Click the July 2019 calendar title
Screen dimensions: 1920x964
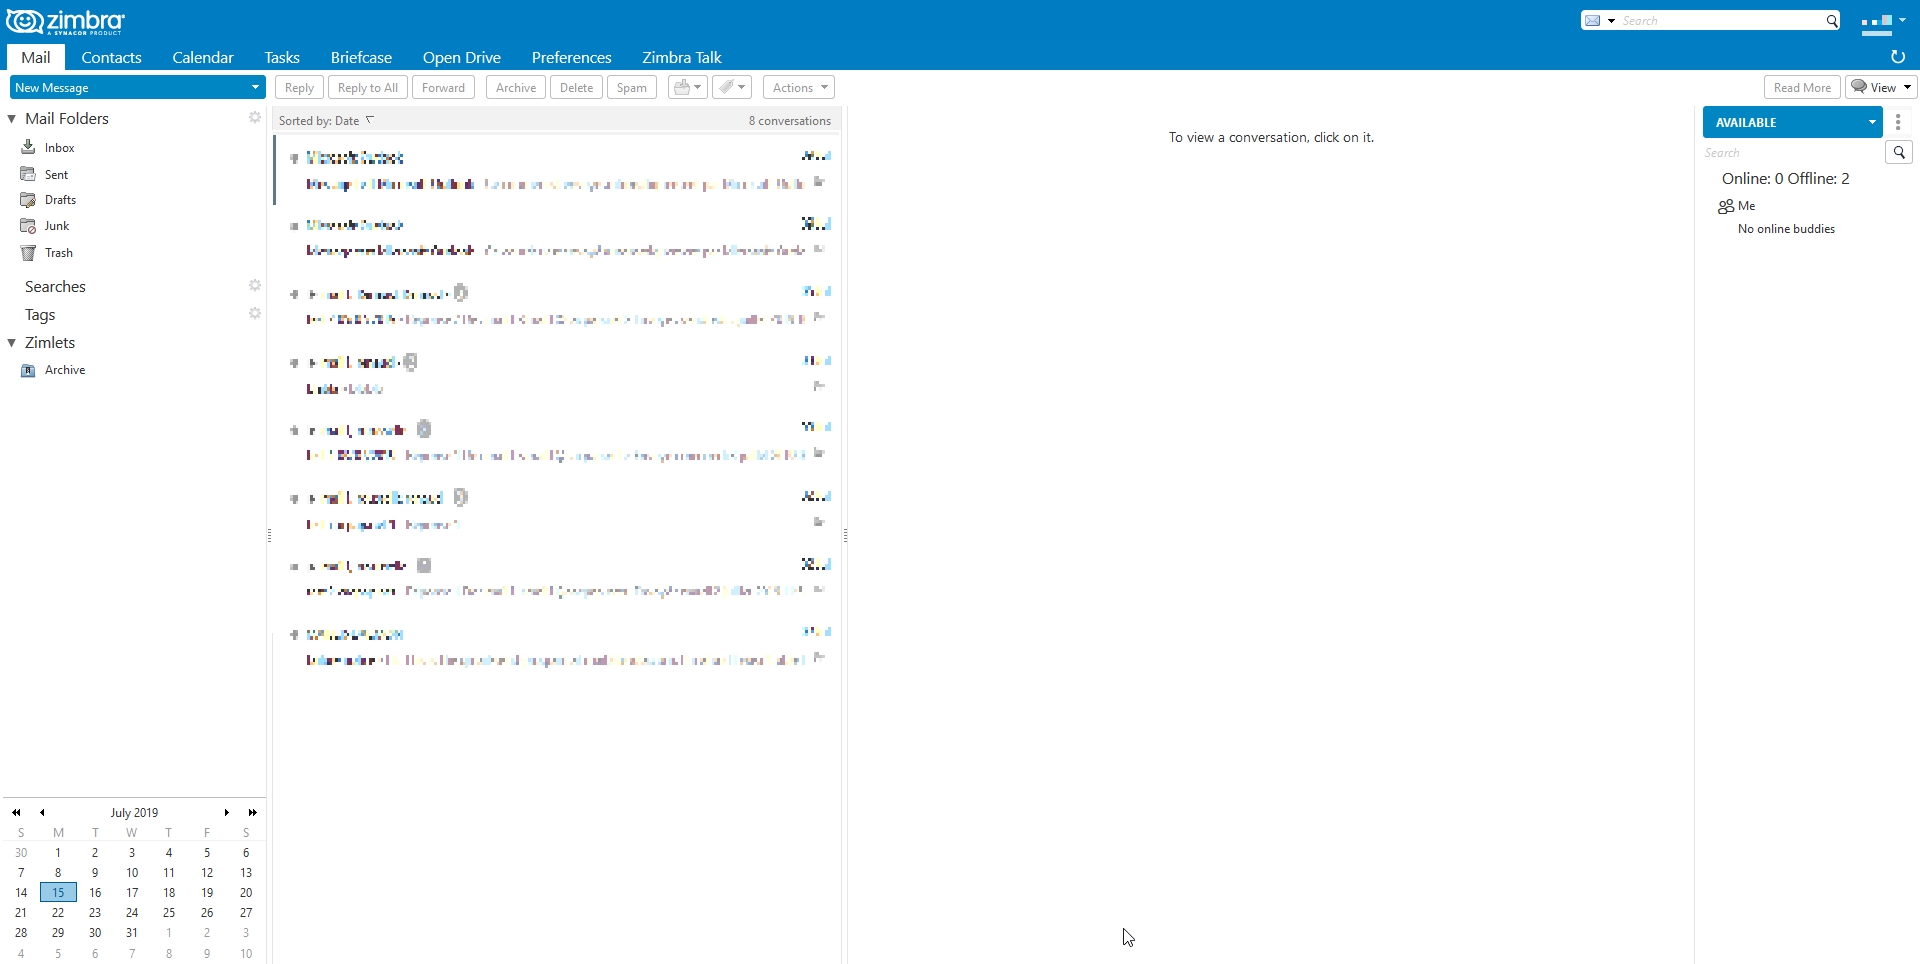click(134, 813)
